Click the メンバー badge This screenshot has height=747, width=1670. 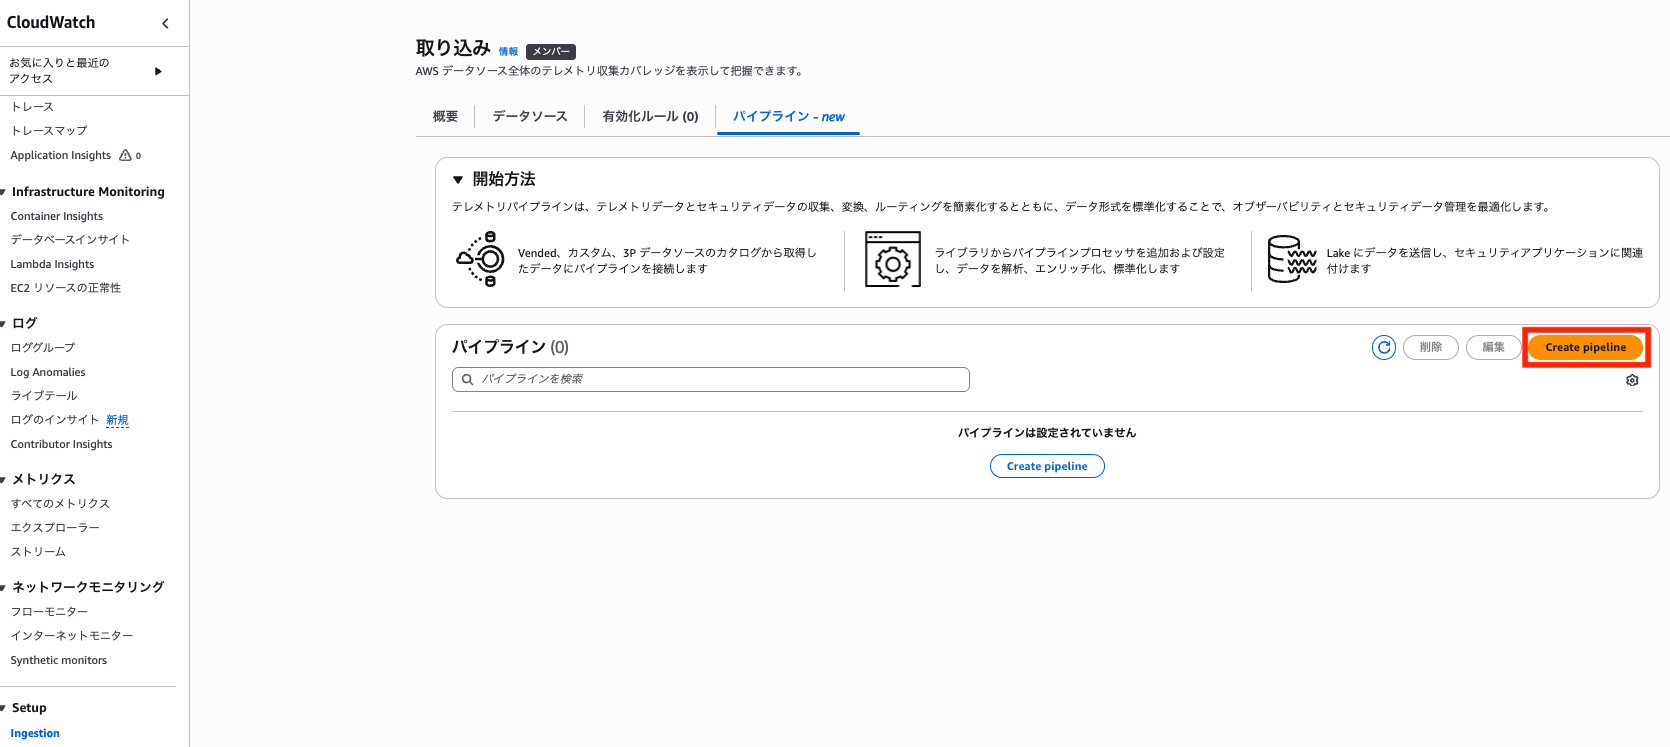(x=551, y=51)
